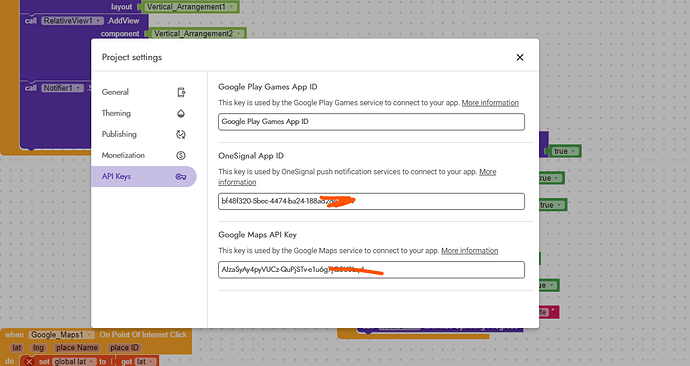Viewport: 690px width, 366px height.
Task: Click the API Keys key icon
Action: [x=181, y=176]
